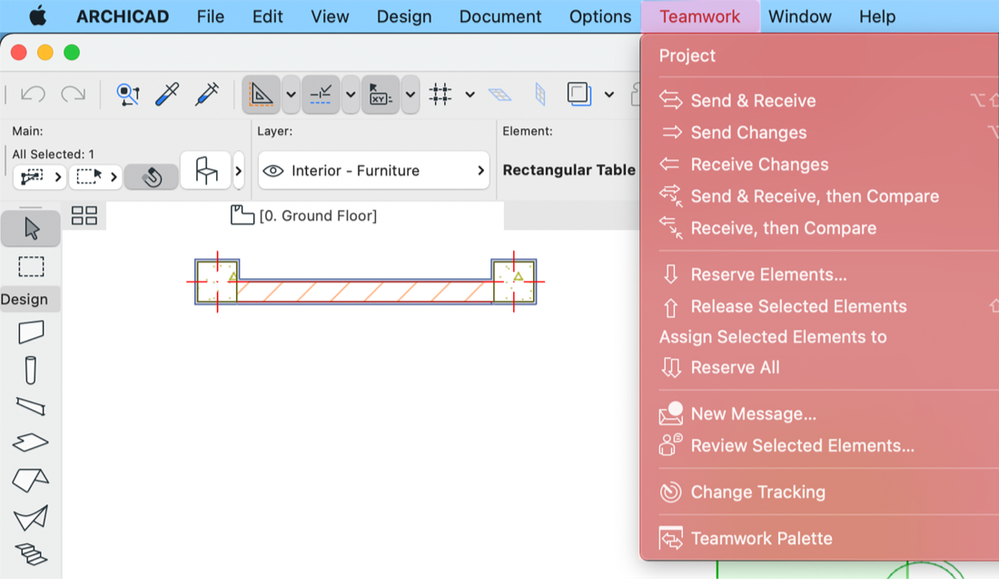The image size is (999, 579).
Task: Click the trace reference icon
Action: (x=579, y=94)
